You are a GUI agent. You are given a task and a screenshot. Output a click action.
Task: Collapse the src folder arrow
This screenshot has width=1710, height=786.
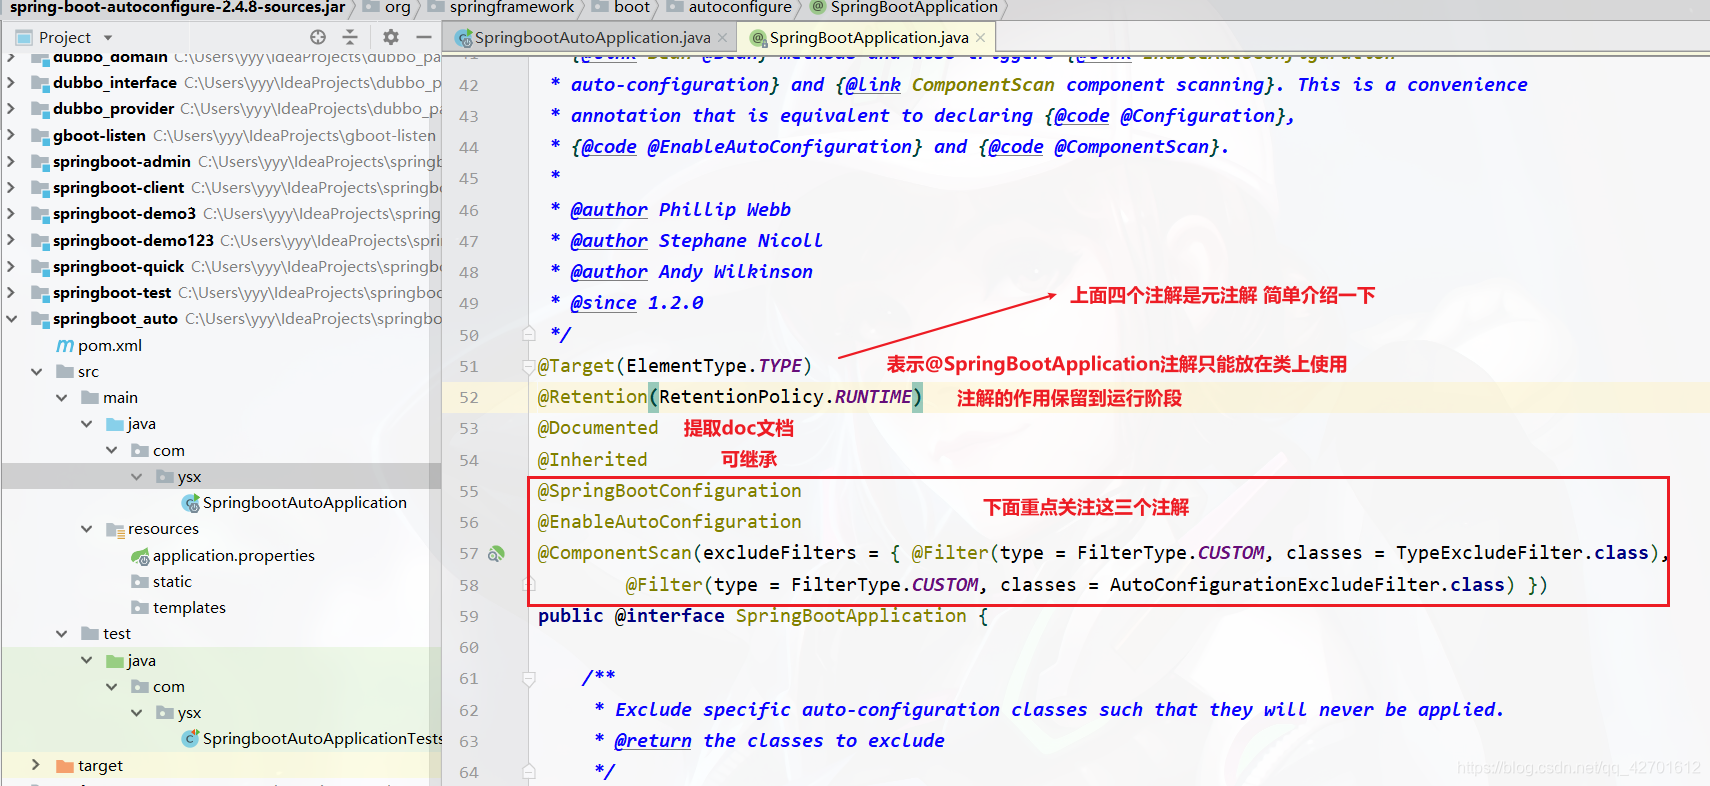(x=37, y=371)
